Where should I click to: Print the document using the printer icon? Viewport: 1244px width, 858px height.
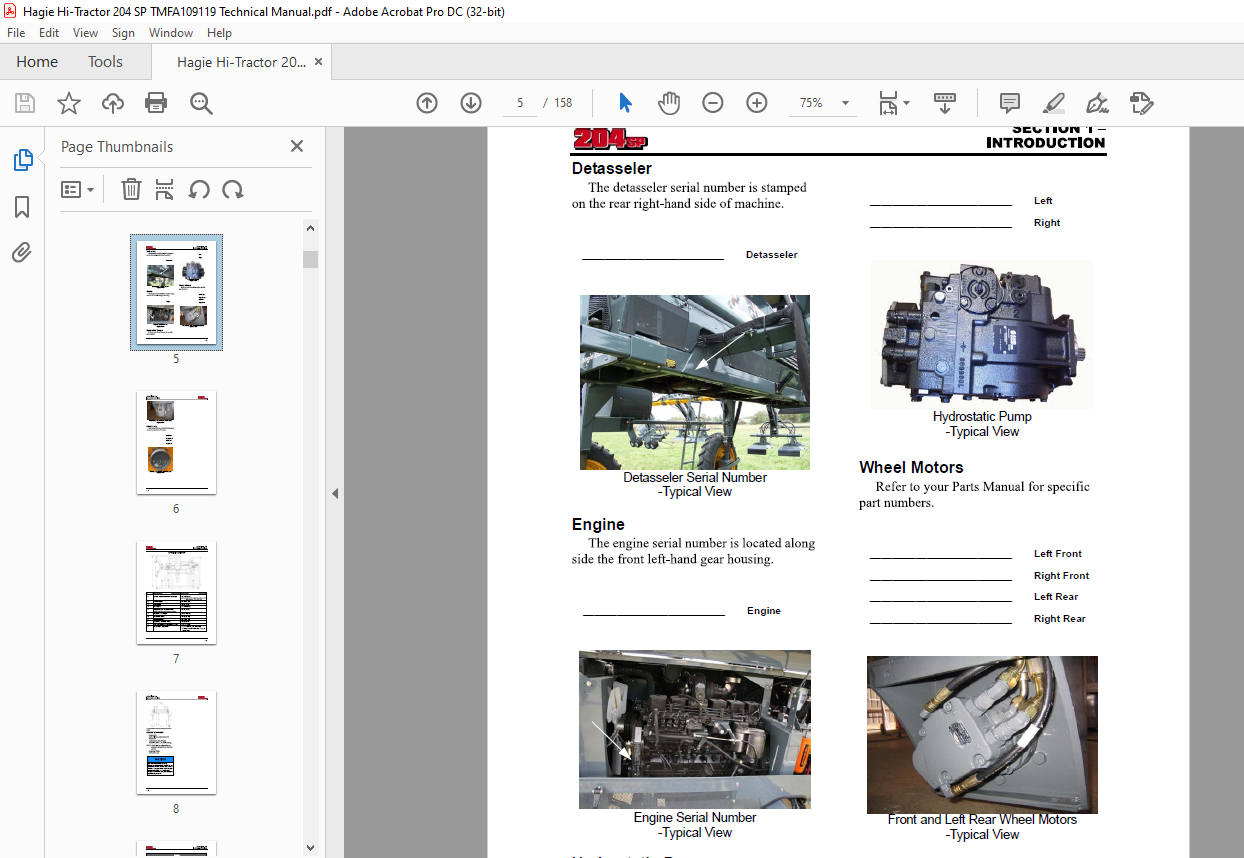(156, 103)
